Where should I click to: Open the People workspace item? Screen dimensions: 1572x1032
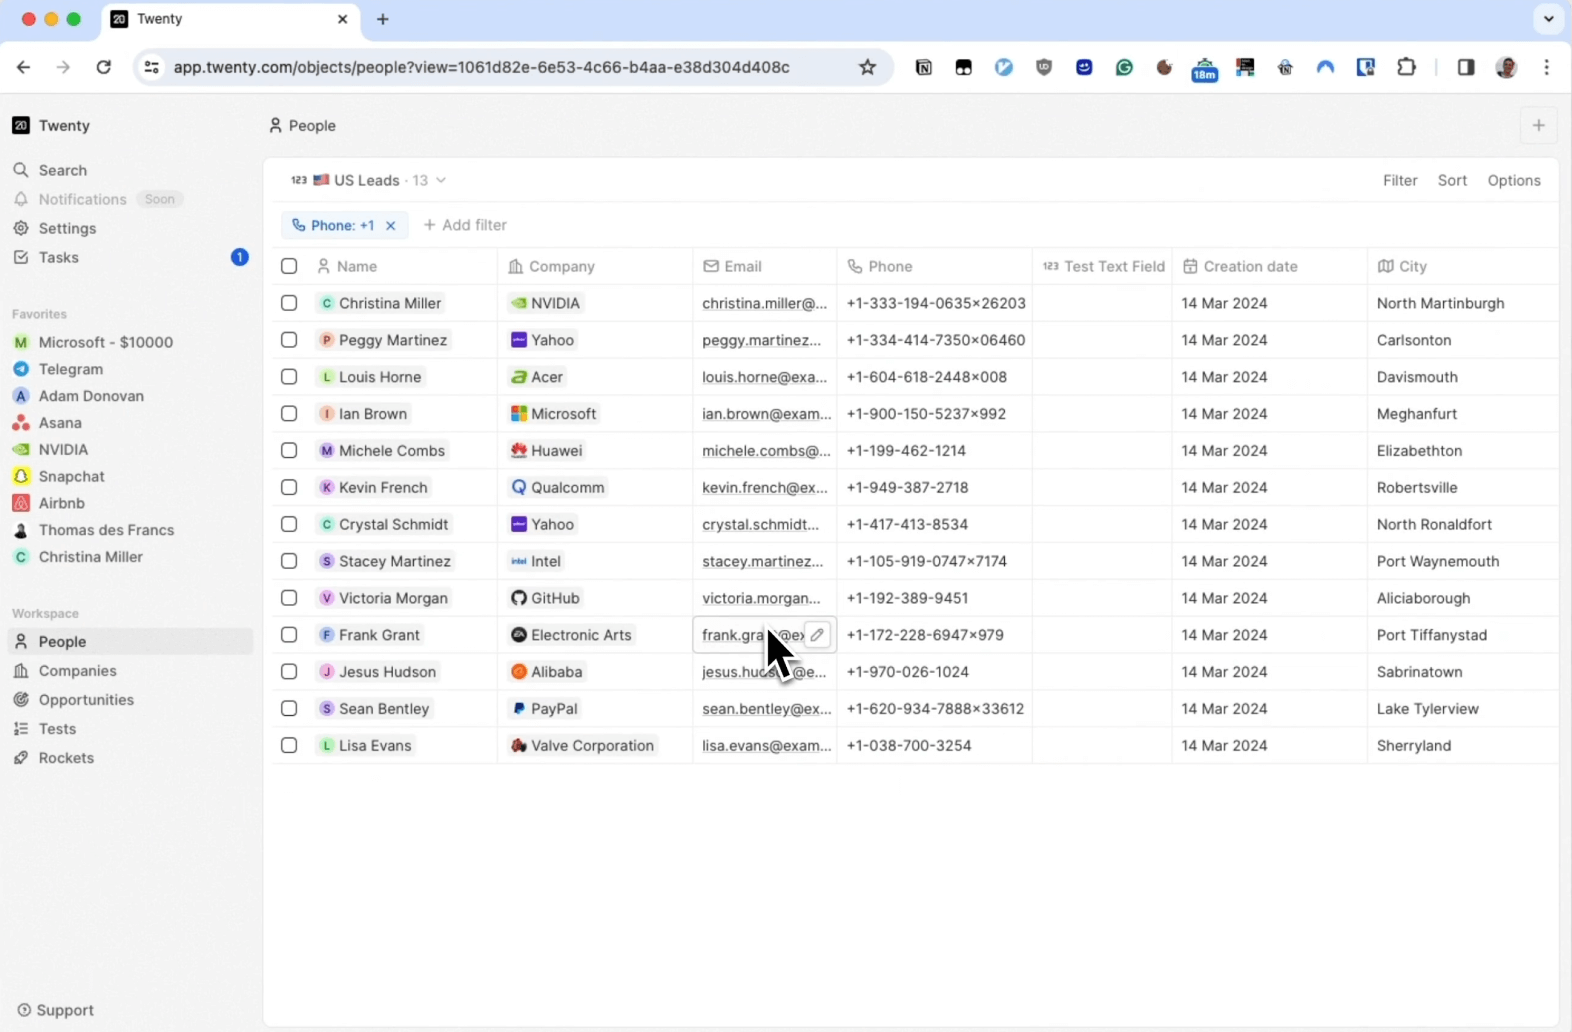click(x=130, y=642)
